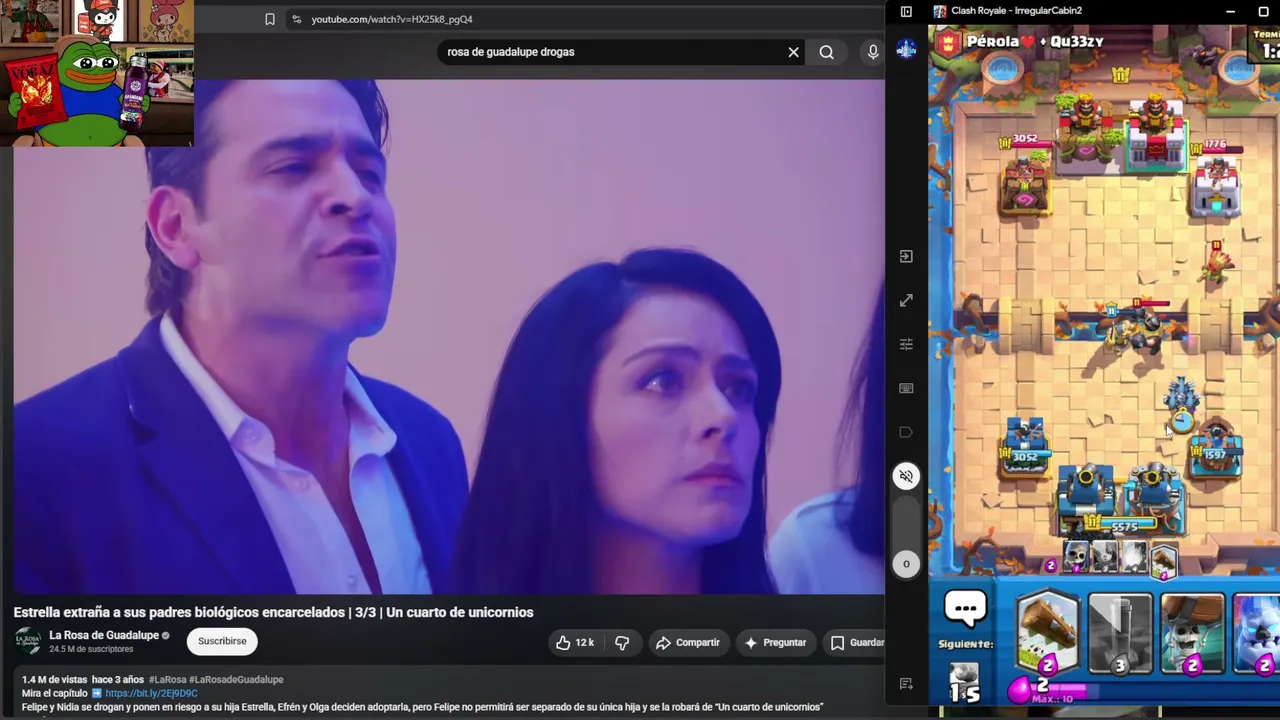Screen dimensions: 1280x720
Task: Enter fullscreen with the emulator expand icon
Action: [906, 300]
